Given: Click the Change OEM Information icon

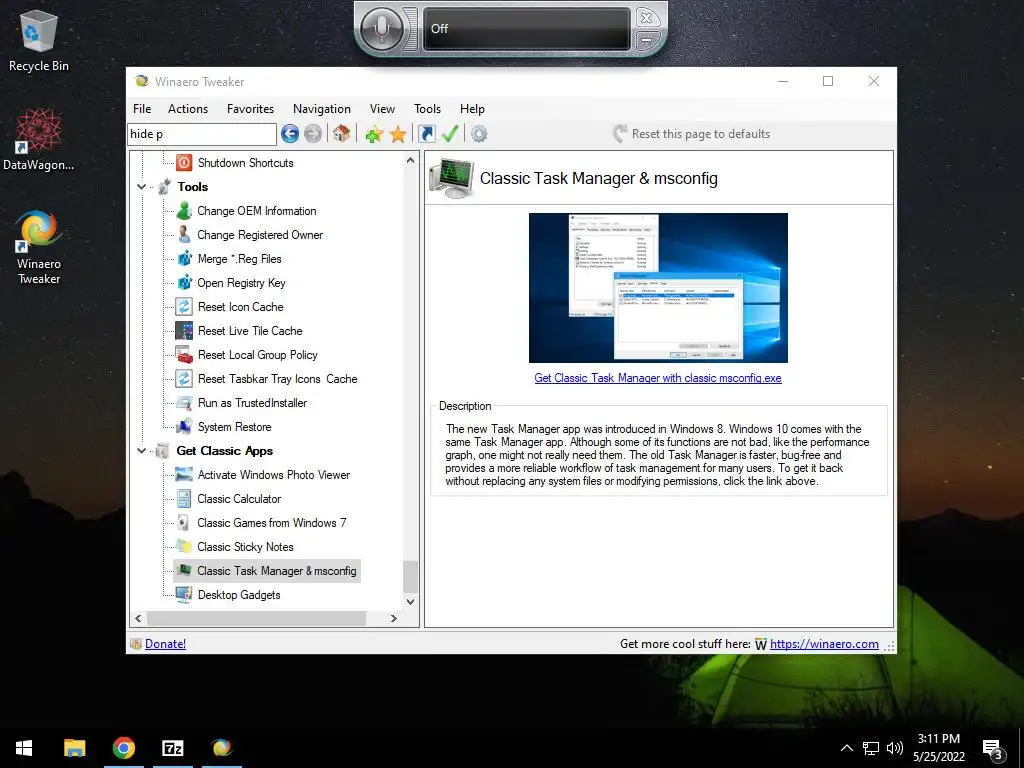Looking at the screenshot, I should [184, 210].
